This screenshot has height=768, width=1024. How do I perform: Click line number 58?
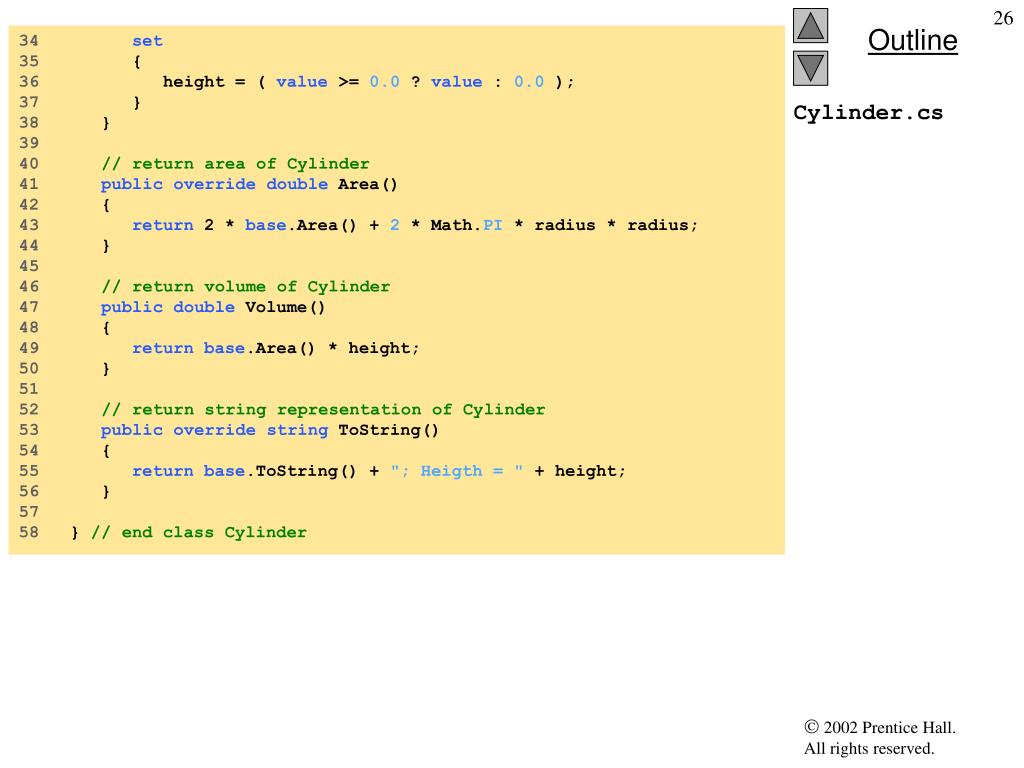(29, 532)
